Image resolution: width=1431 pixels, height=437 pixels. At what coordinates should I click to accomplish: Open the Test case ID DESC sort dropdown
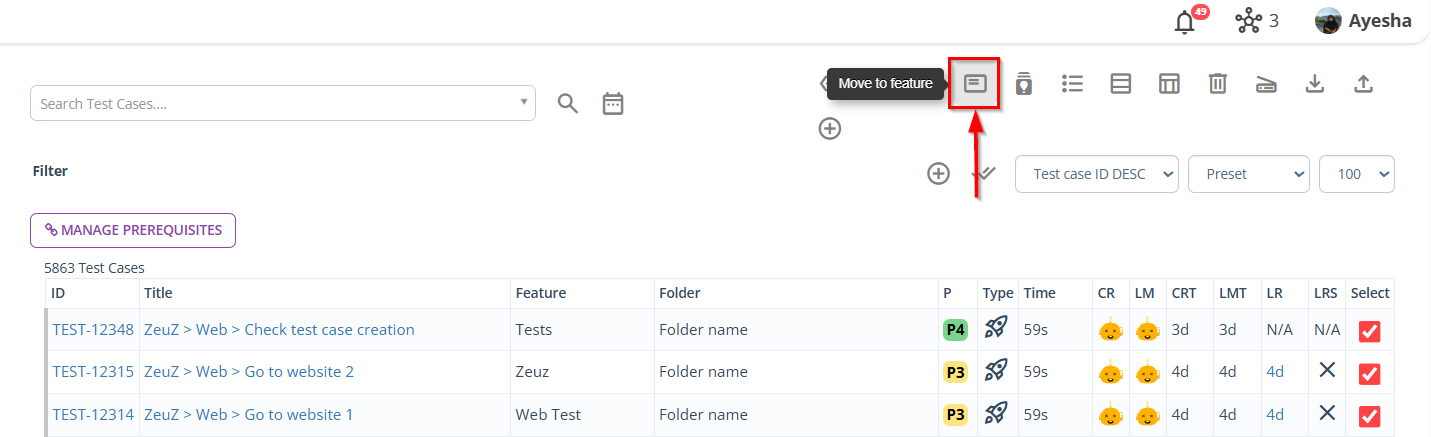point(1097,174)
